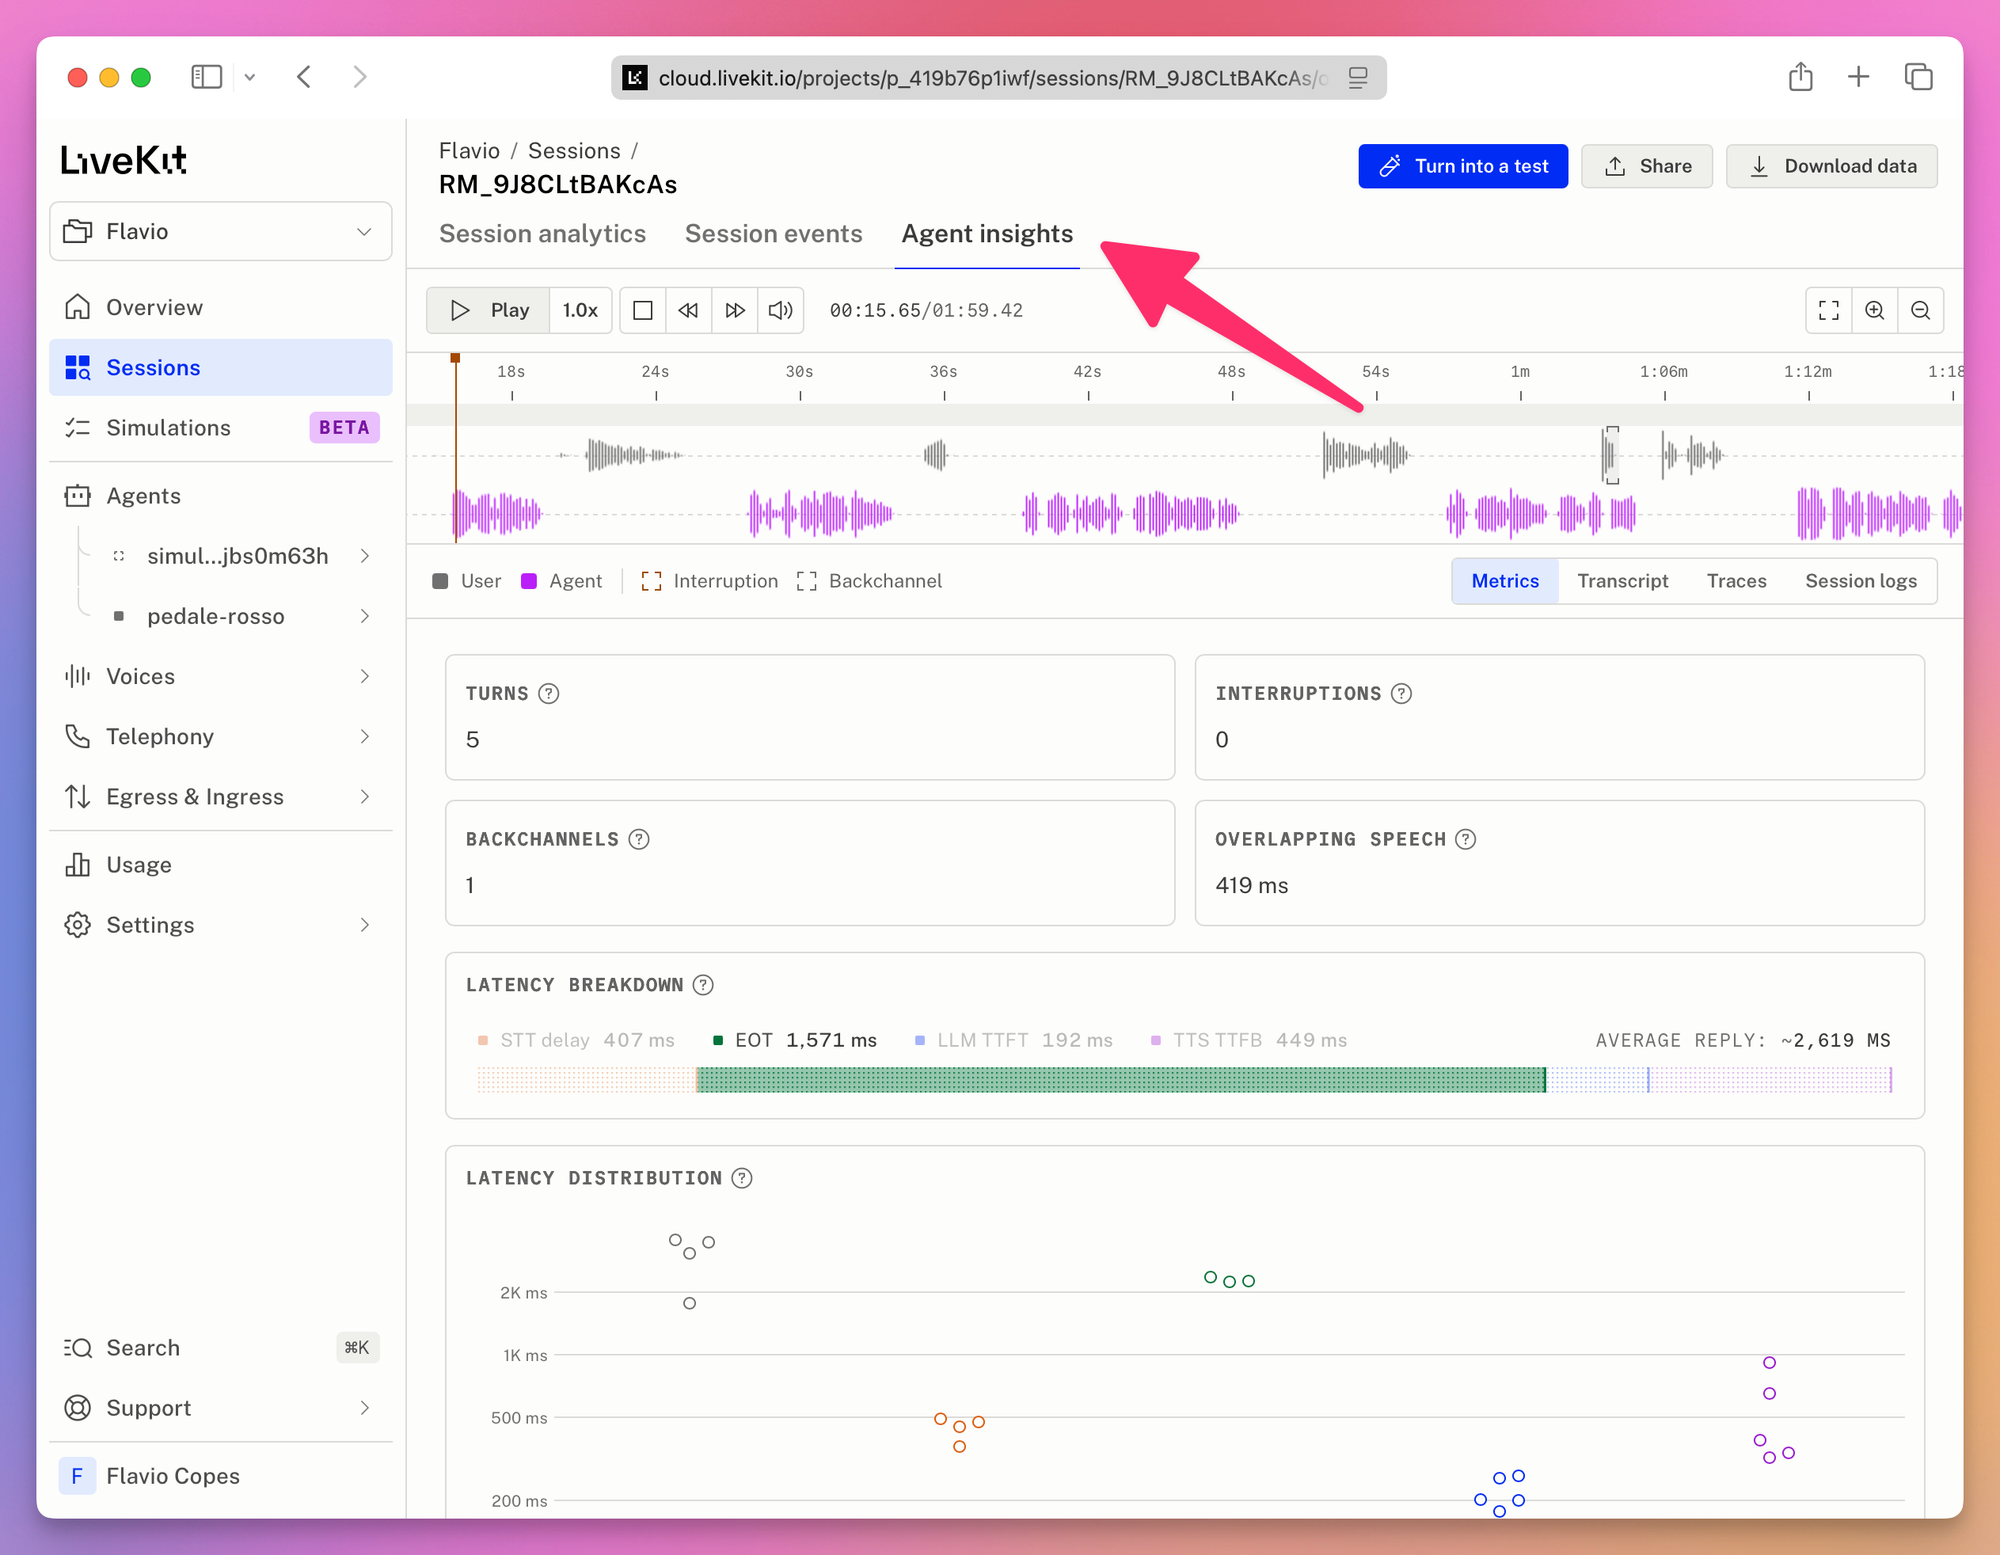This screenshot has width=2000, height=1555.
Task: Open the sidebar options dropdown arrow
Action: click(250, 77)
